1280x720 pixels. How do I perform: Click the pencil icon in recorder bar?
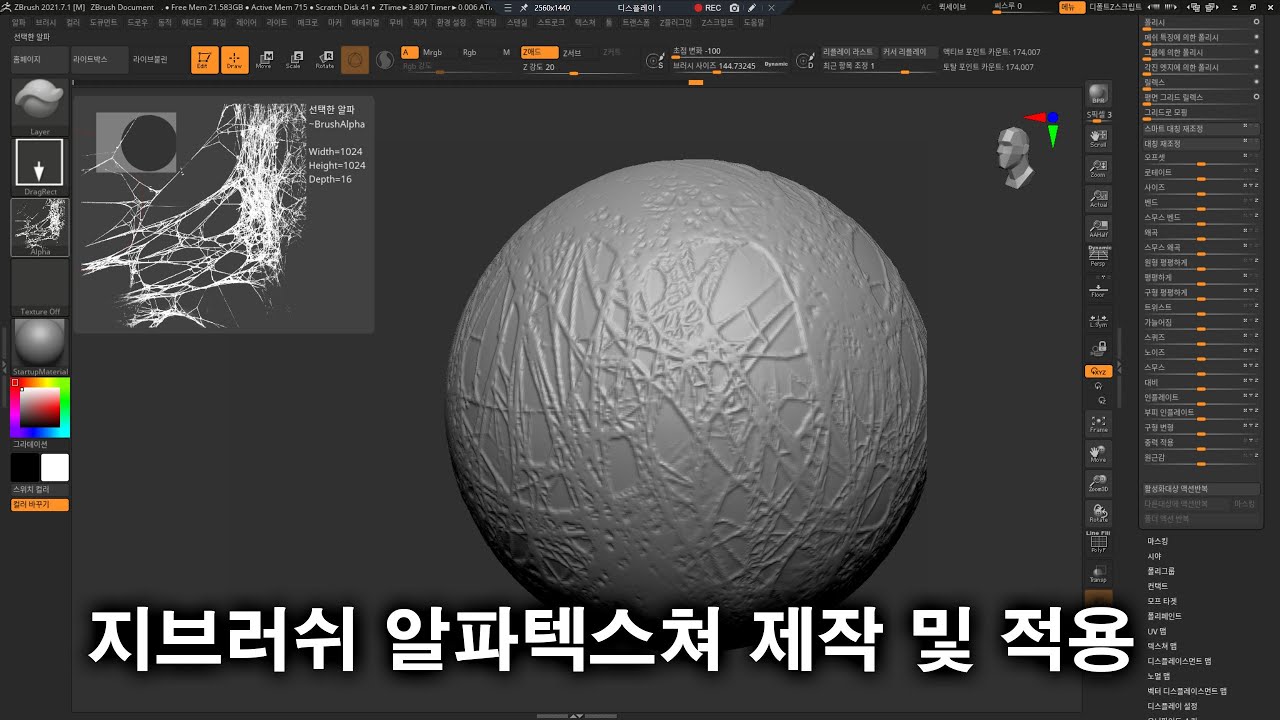coord(751,7)
